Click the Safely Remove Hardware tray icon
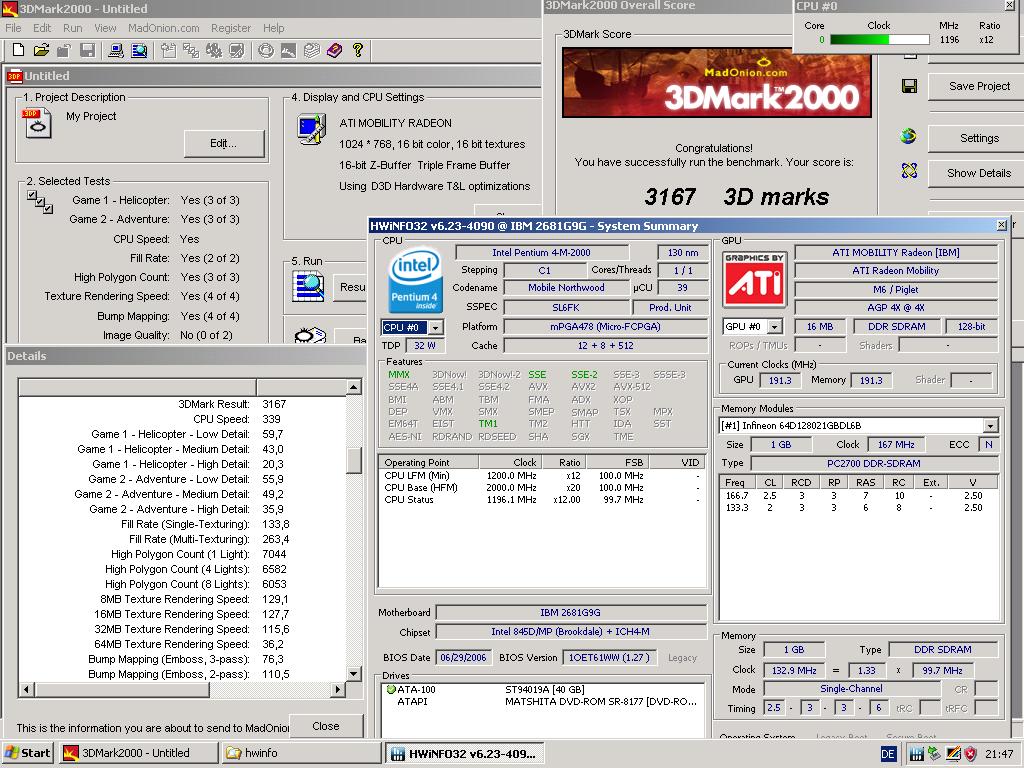This screenshot has height=768, width=1024. pyautogui.click(x=935, y=754)
